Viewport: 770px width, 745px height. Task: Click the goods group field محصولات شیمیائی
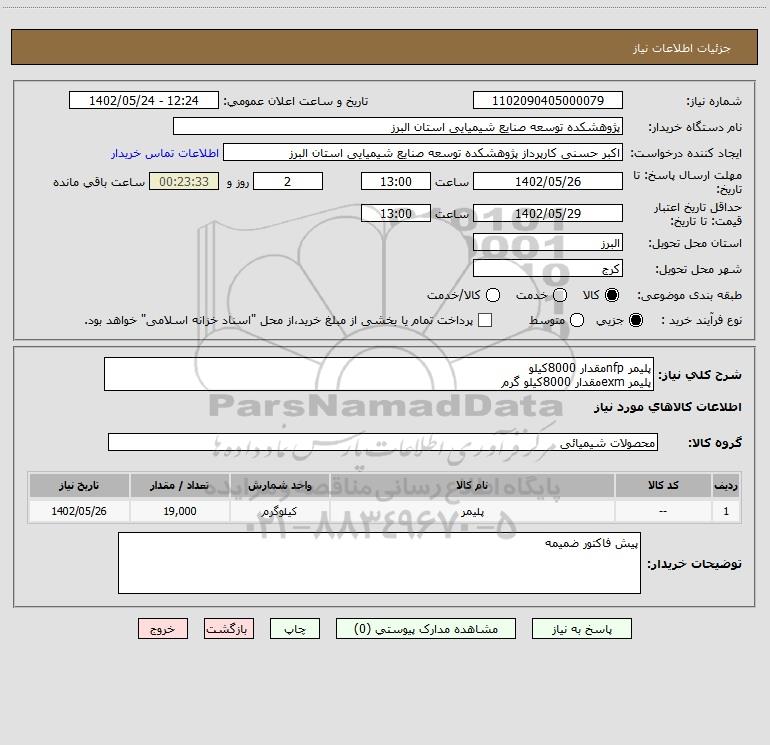[x=383, y=442]
